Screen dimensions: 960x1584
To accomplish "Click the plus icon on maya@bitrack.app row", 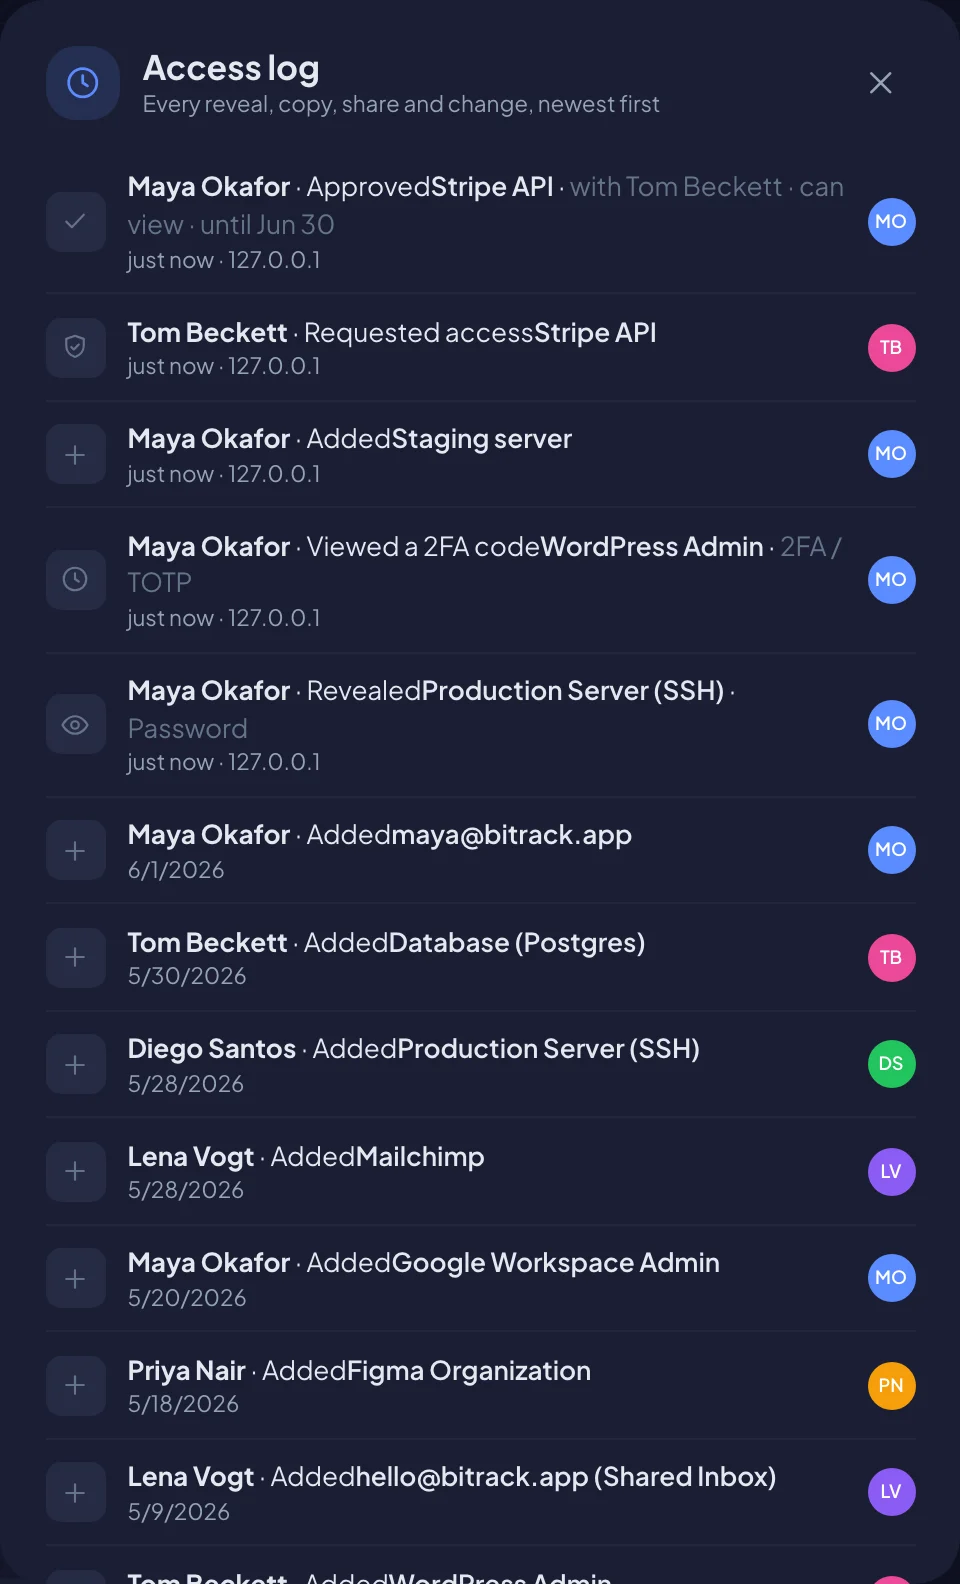I will (x=76, y=851).
